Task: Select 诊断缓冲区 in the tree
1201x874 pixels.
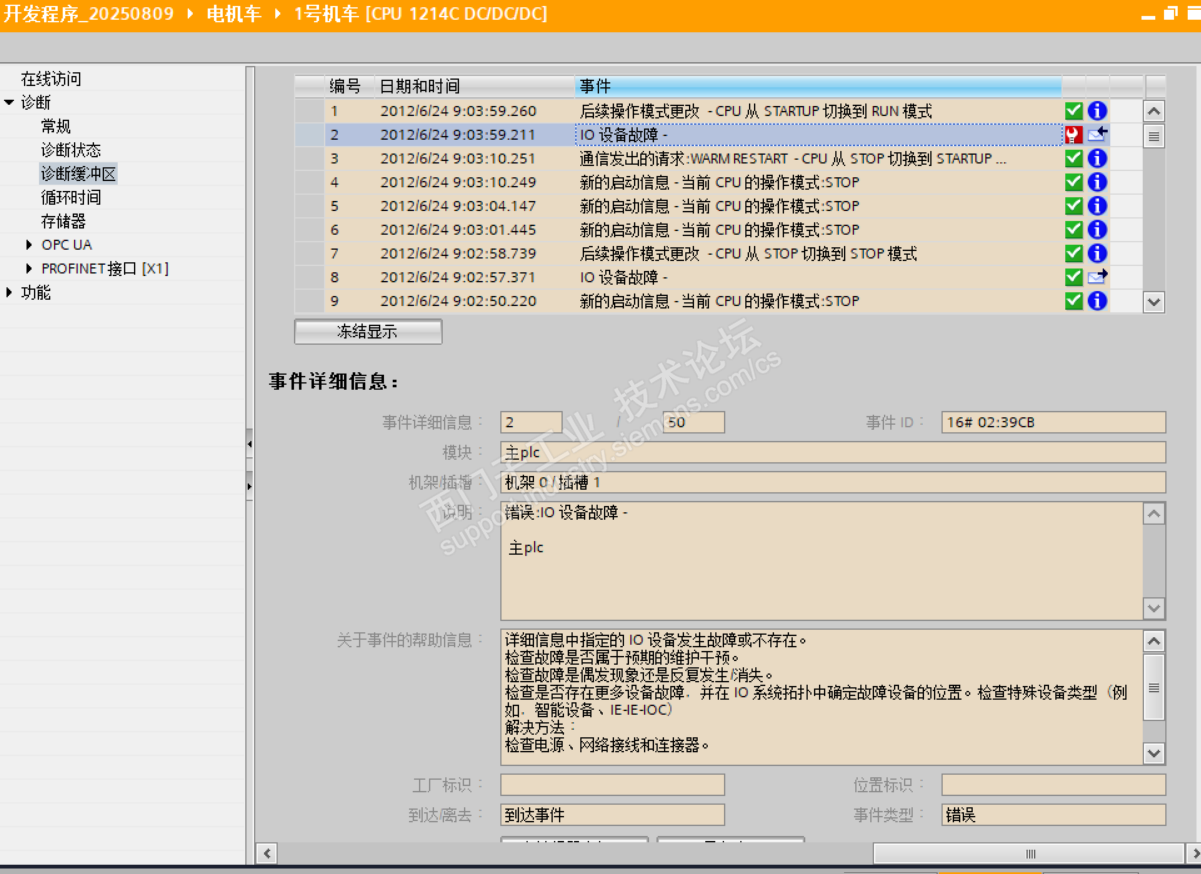Action: [78, 174]
